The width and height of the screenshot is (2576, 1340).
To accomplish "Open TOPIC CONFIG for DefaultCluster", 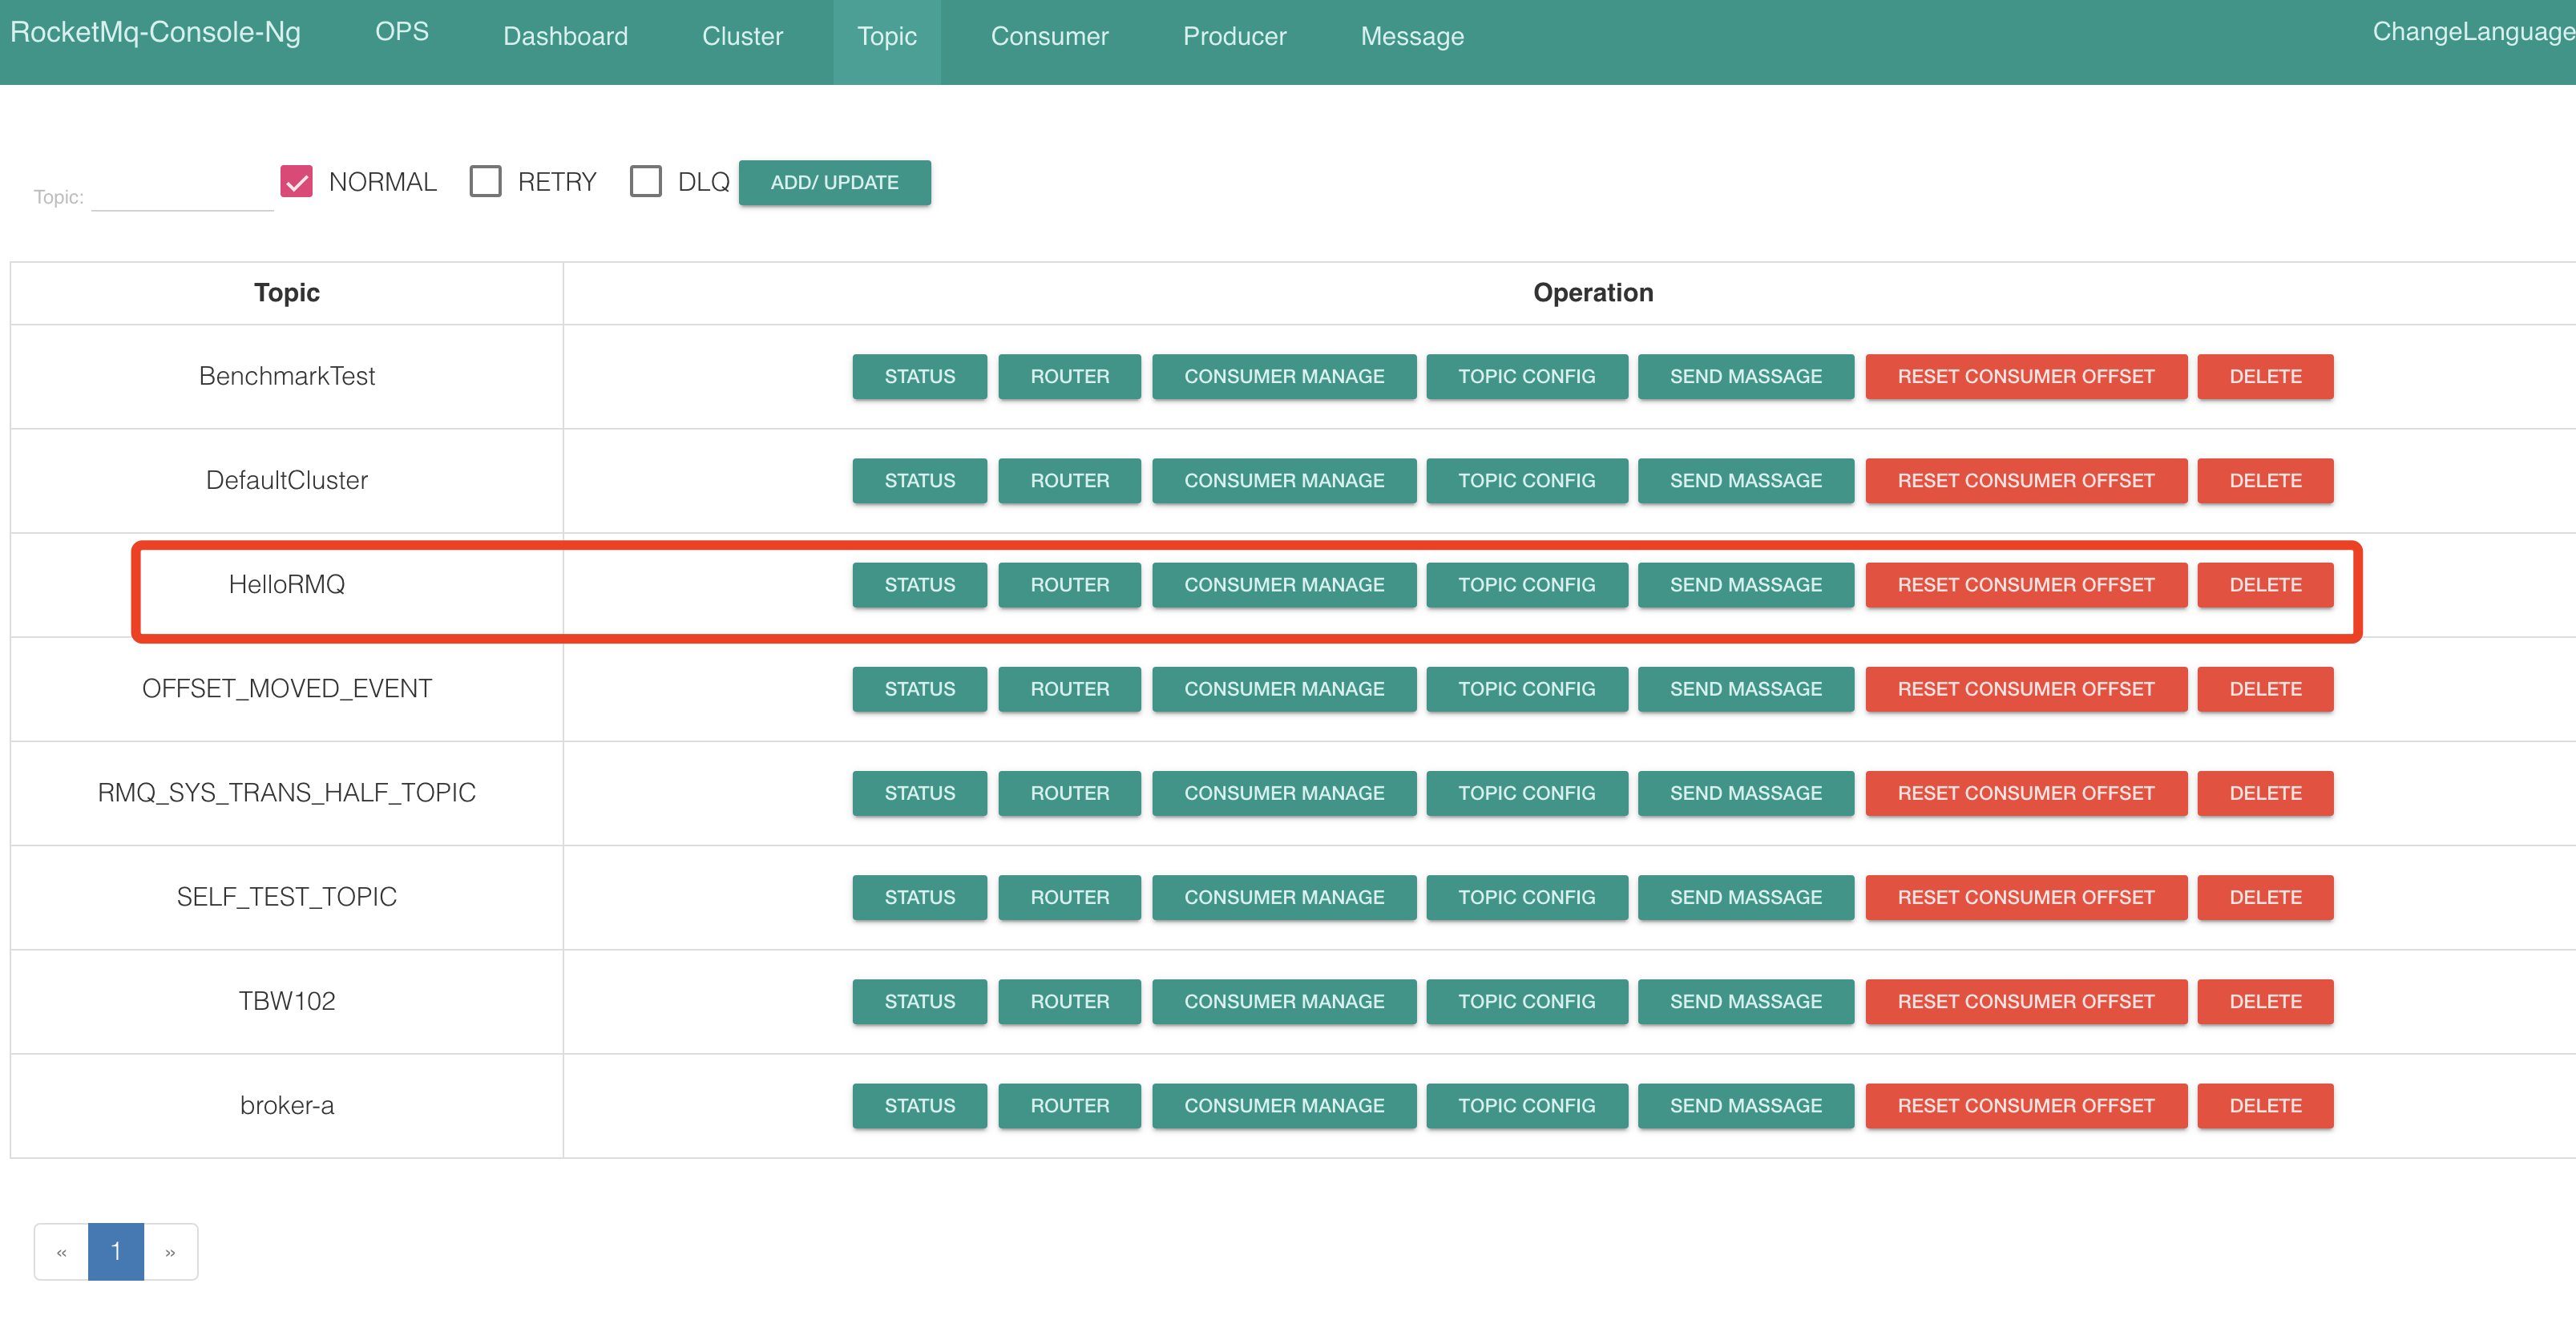I will pyautogui.click(x=1526, y=481).
